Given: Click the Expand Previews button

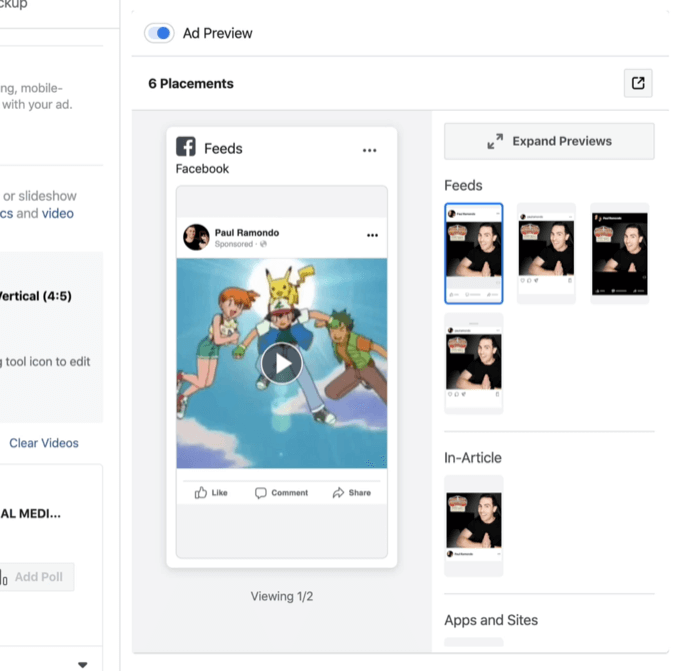Looking at the screenshot, I should pyautogui.click(x=549, y=141).
